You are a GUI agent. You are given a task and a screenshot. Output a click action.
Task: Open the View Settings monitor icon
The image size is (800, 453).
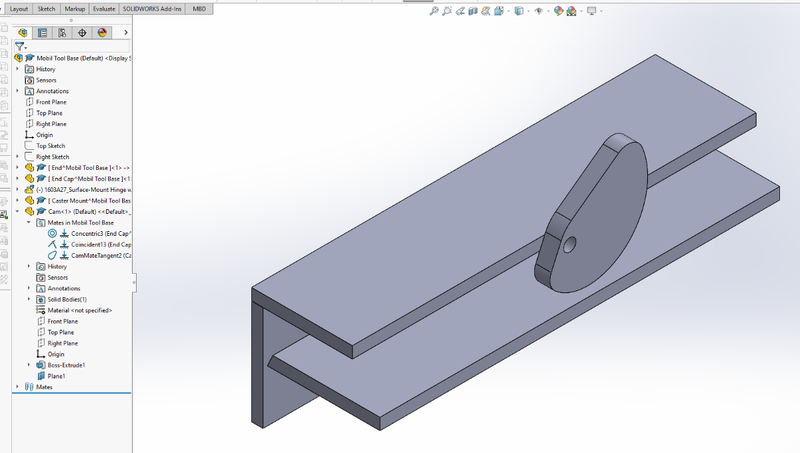point(592,11)
